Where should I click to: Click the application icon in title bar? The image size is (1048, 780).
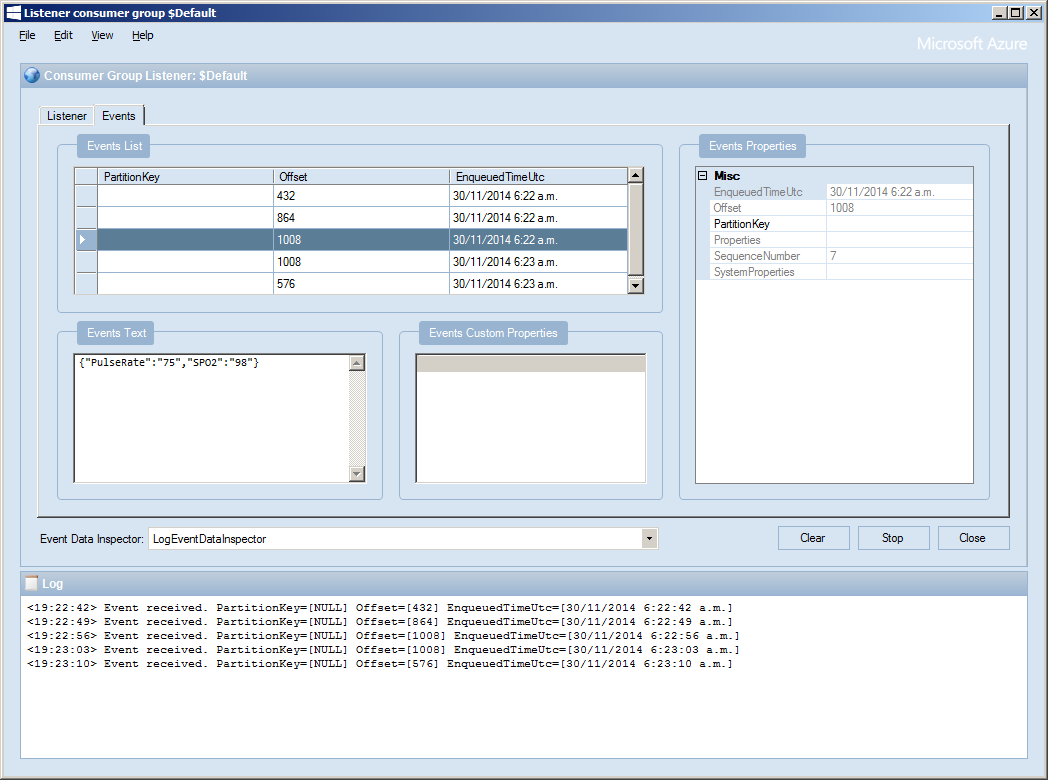pos(13,13)
